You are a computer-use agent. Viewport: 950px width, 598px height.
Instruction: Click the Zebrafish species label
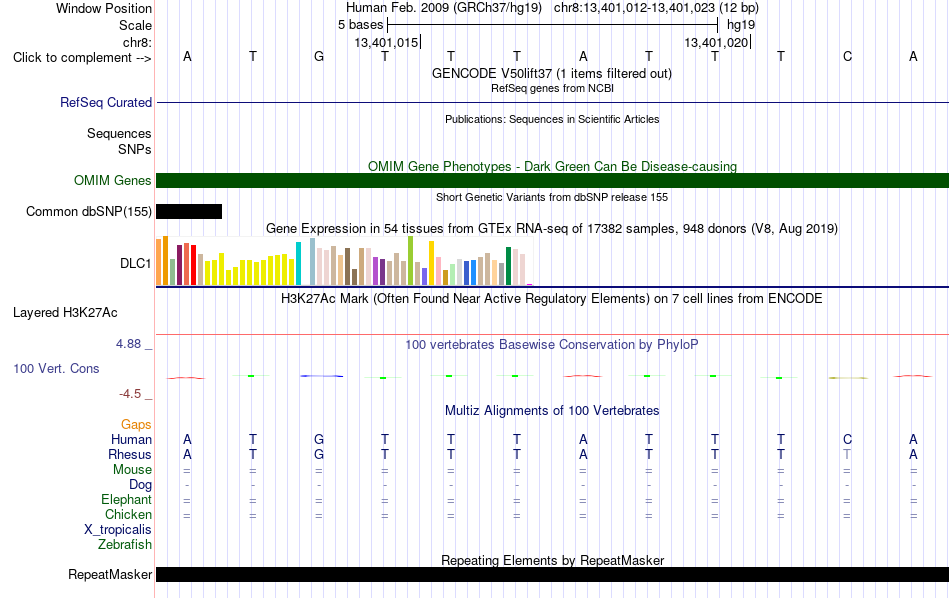click(125, 545)
